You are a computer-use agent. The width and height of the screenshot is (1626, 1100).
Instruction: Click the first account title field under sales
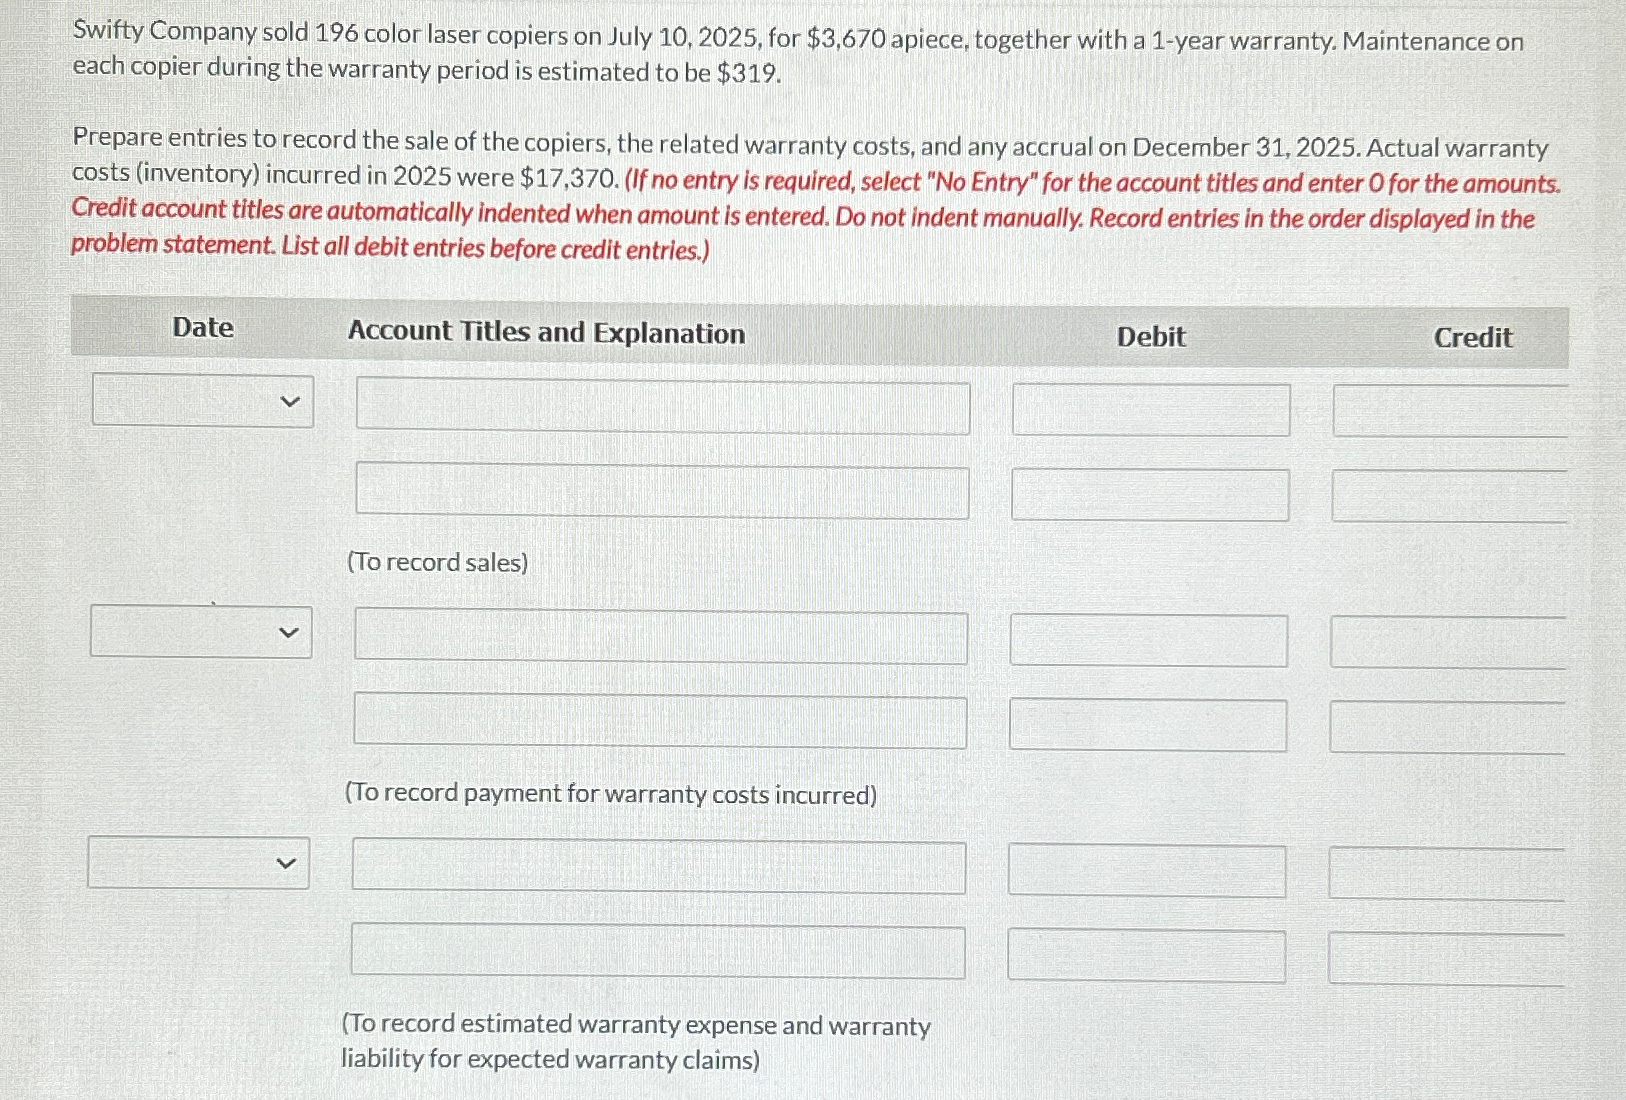[662, 408]
